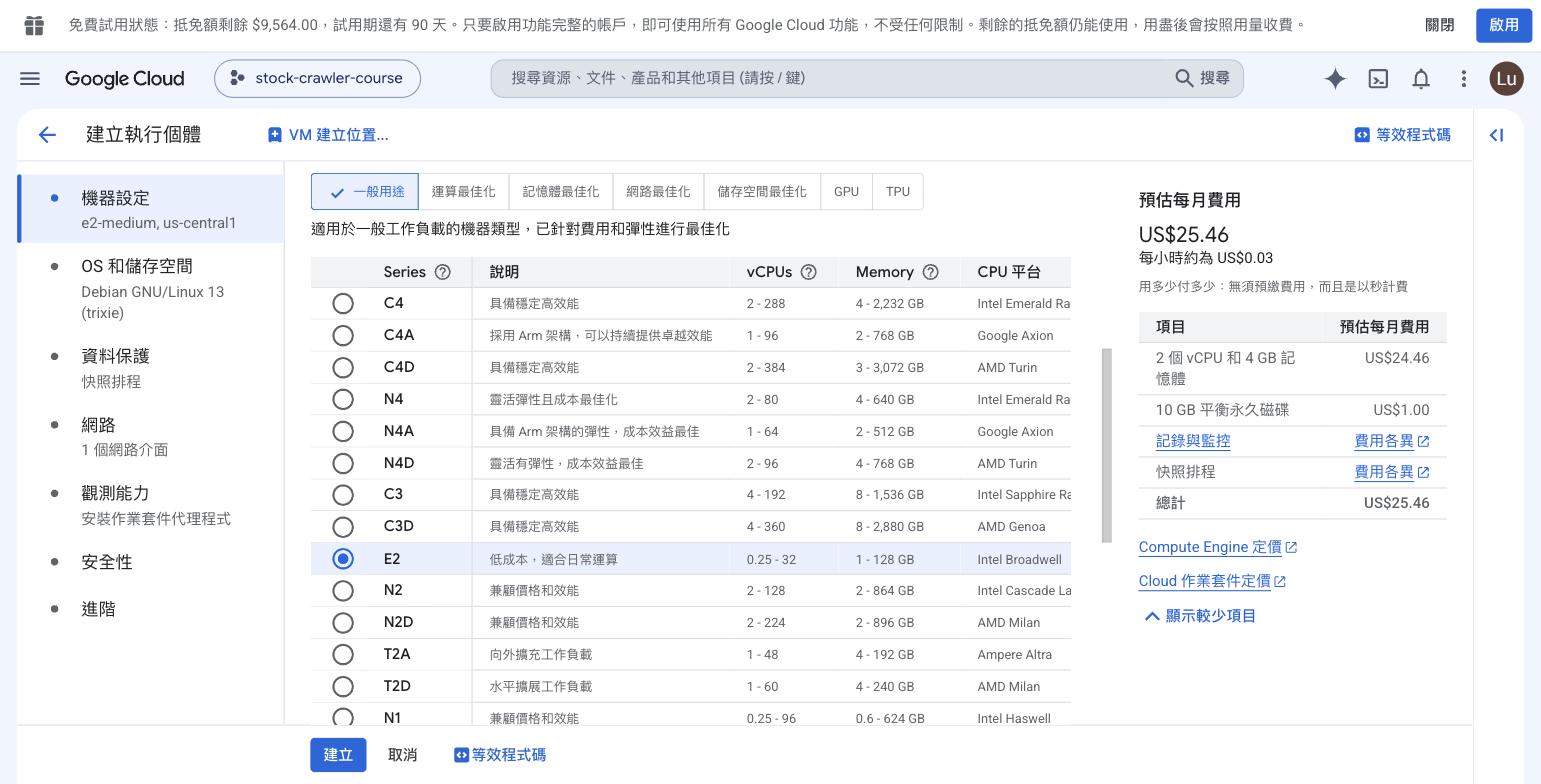Open the main navigation hamburger menu
Screen dimensions: 1541x784
[30, 78]
